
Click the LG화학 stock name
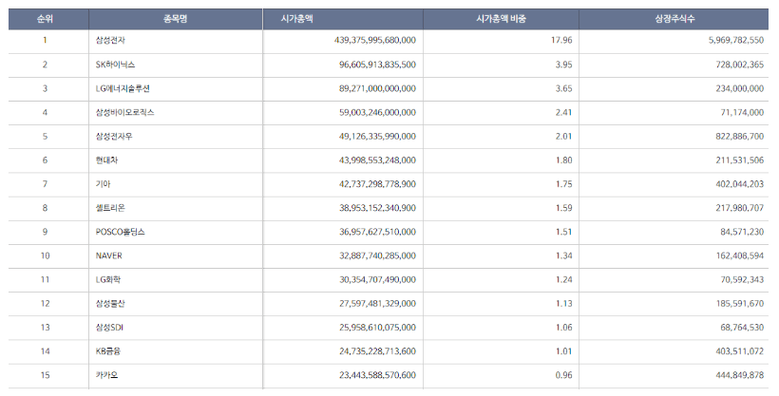coord(108,279)
